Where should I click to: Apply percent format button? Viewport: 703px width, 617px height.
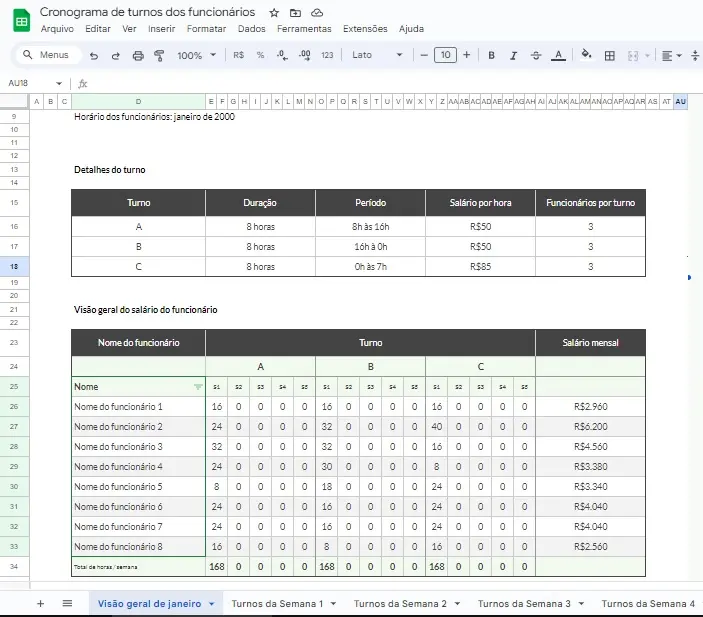pyautogui.click(x=260, y=55)
